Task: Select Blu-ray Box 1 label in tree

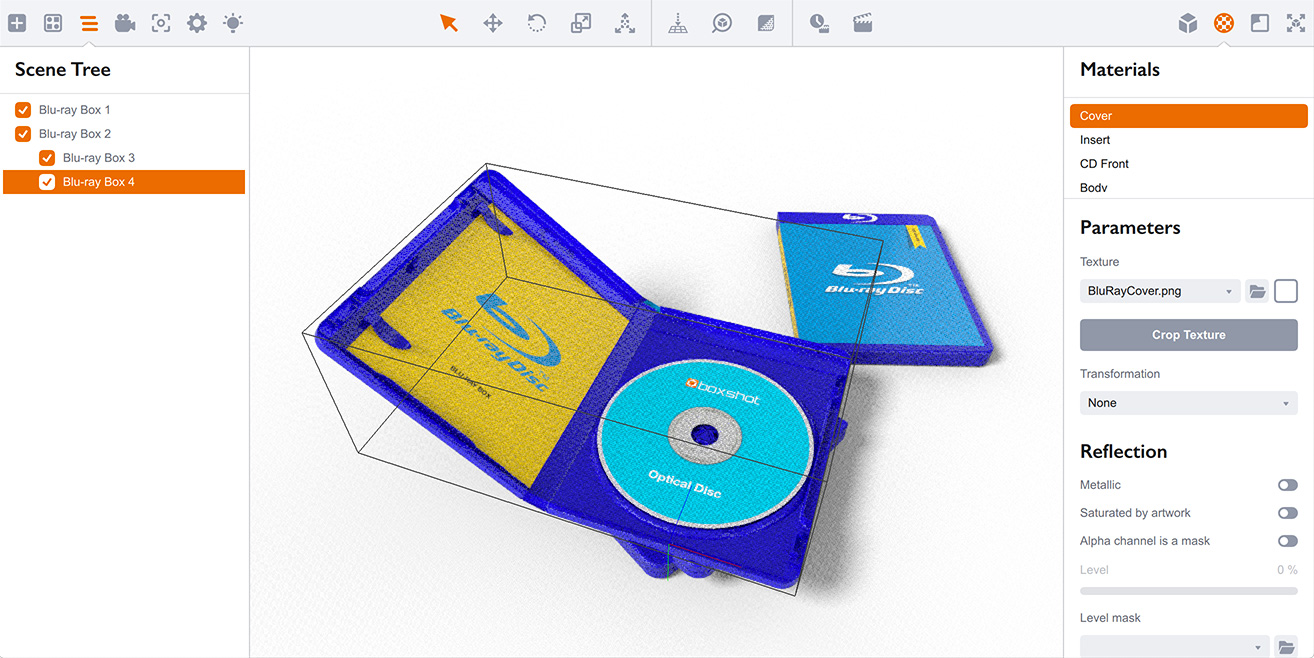Action: pos(75,110)
